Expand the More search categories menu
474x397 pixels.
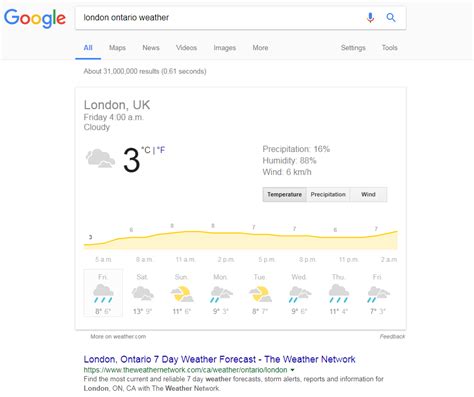point(260,48)
